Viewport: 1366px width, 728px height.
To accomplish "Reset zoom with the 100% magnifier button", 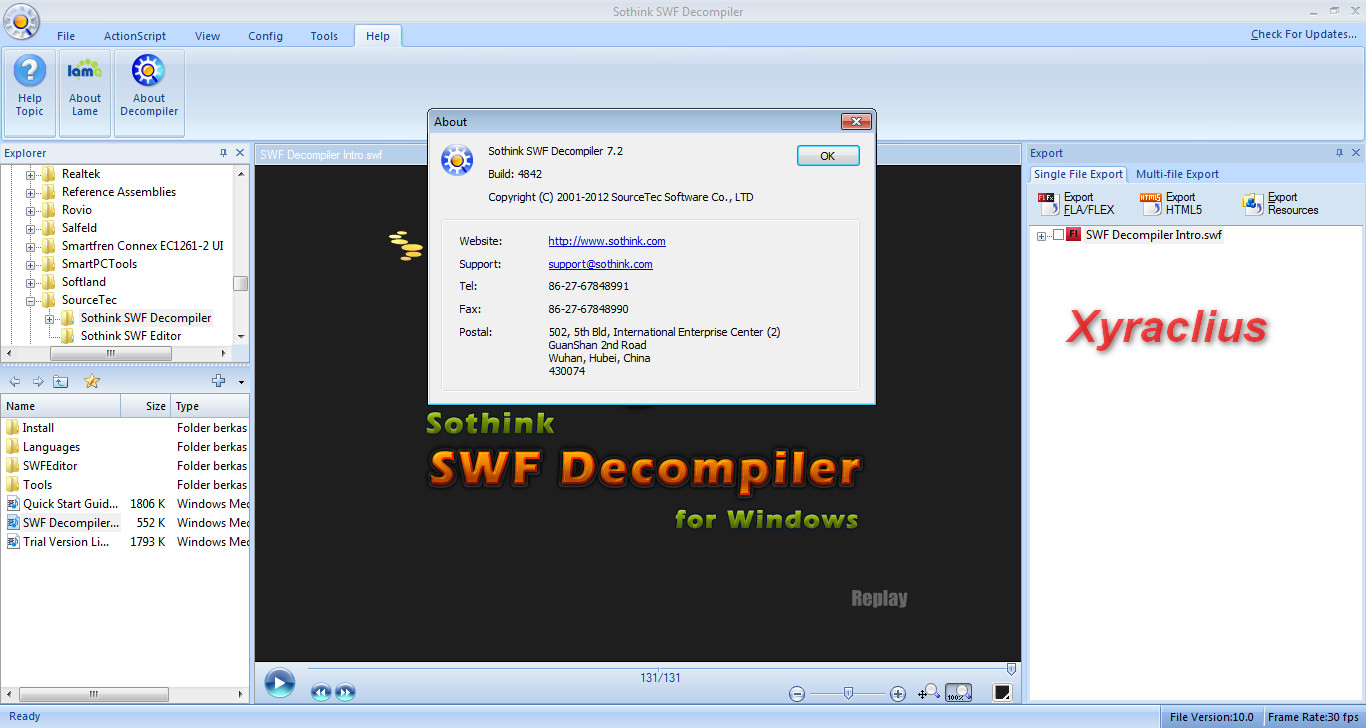I will 958,692.
